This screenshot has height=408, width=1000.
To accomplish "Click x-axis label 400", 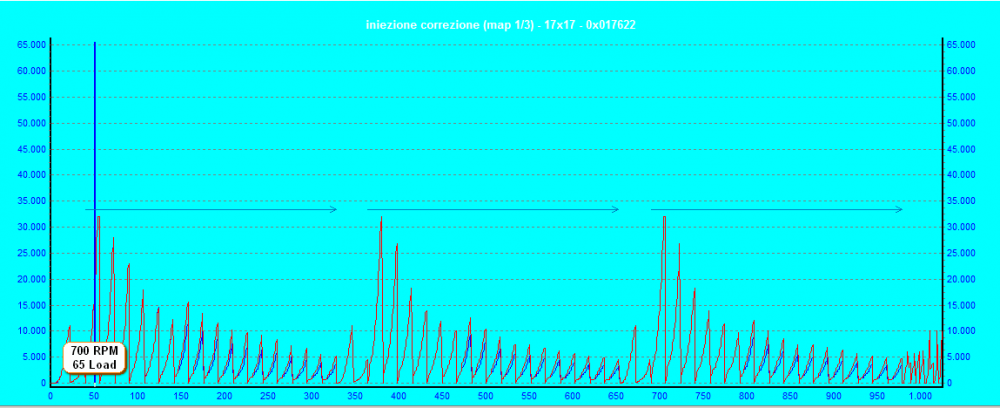I will point(399,395).
